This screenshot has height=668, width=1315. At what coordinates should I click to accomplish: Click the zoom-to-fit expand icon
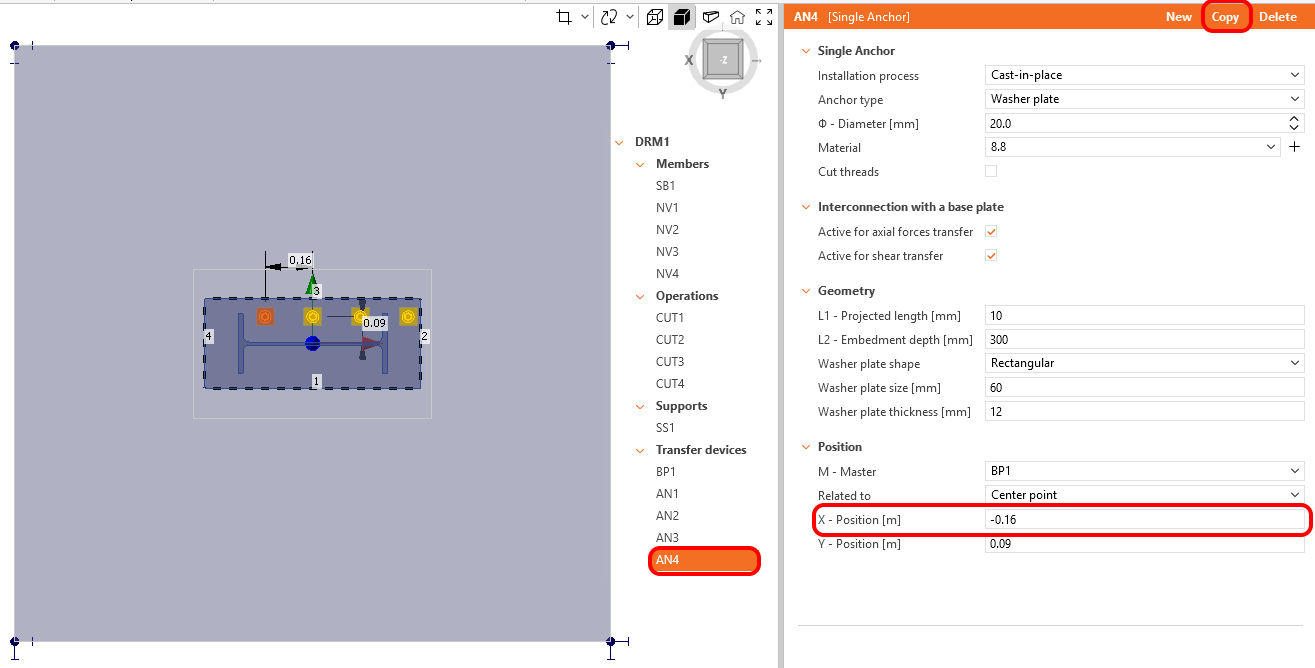pos(764,17)
